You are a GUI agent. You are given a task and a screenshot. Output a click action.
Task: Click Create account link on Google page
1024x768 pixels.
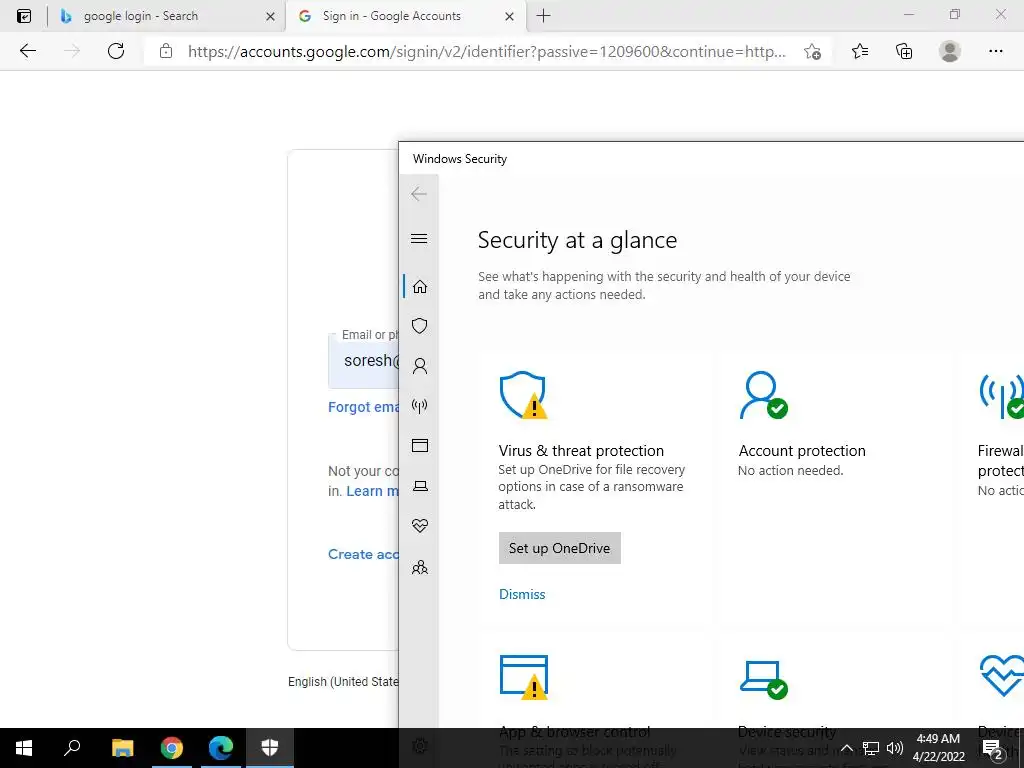coord(363,554)
